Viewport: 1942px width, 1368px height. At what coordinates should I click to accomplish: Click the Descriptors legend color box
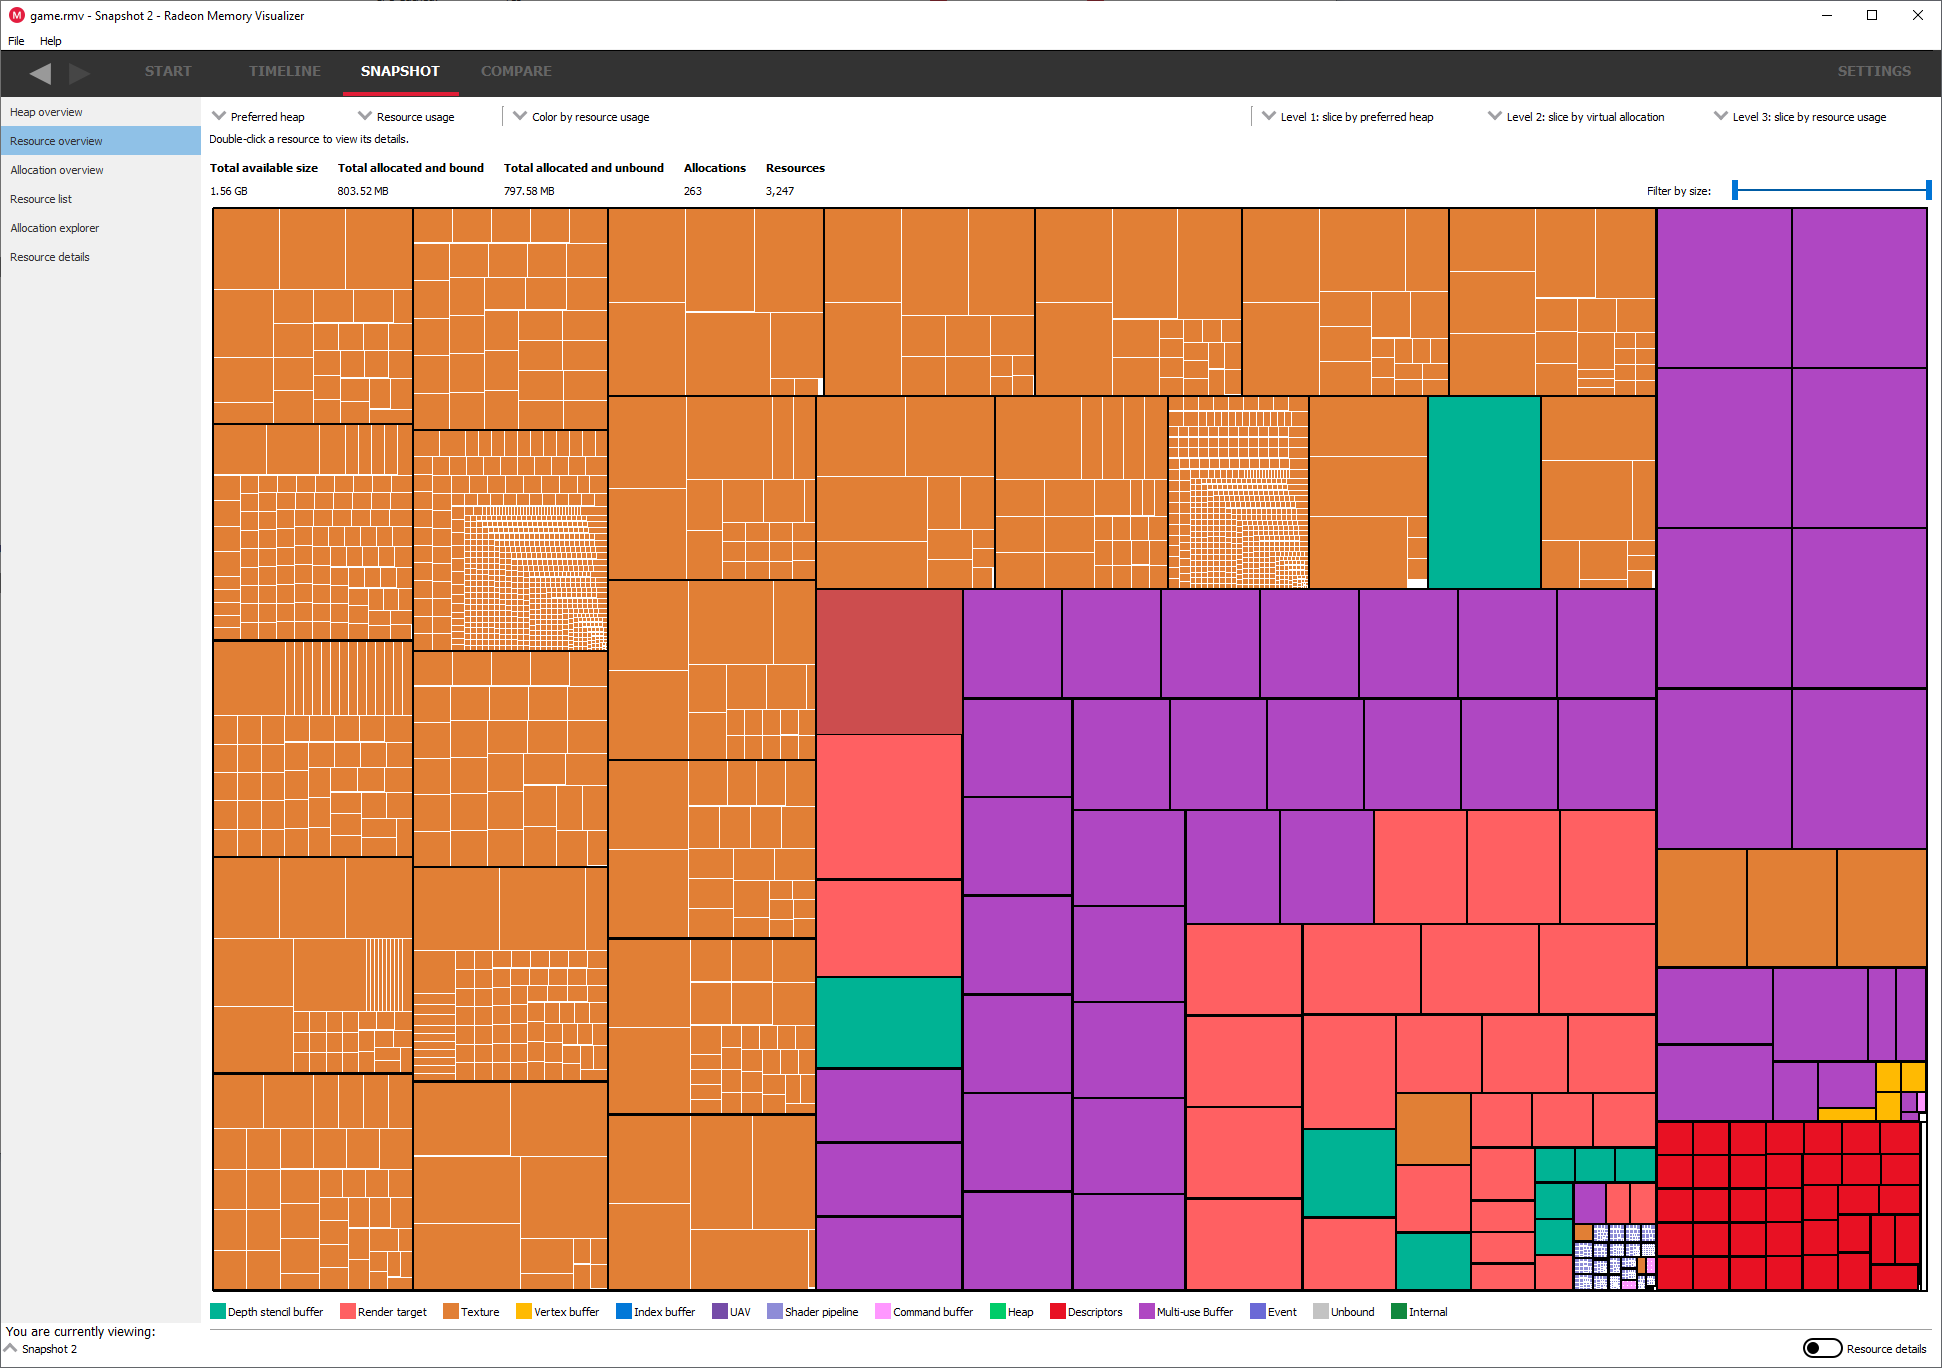(1057, 1311)
